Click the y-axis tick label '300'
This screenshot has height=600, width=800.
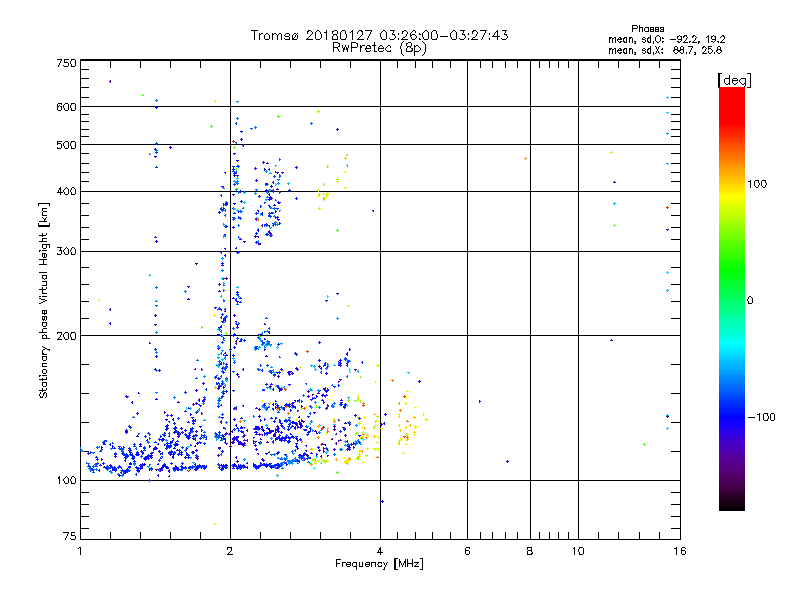66,252
